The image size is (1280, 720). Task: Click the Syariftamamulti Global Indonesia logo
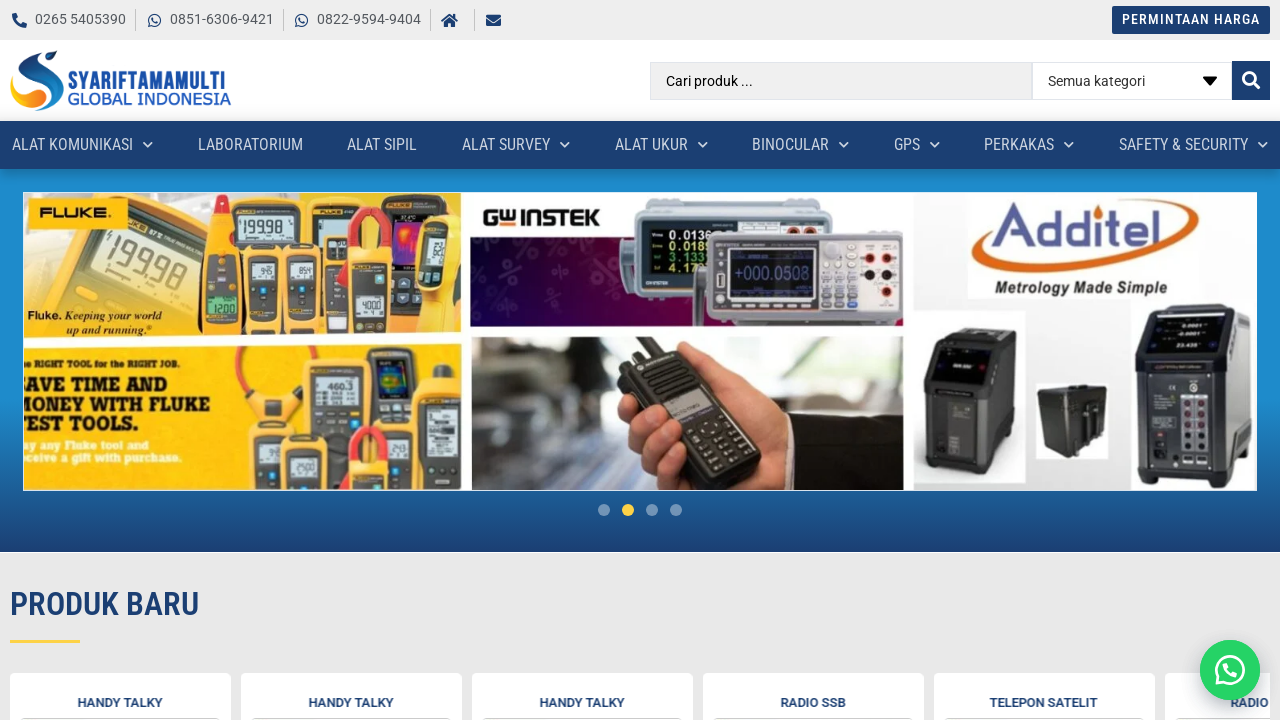point(121,80)
